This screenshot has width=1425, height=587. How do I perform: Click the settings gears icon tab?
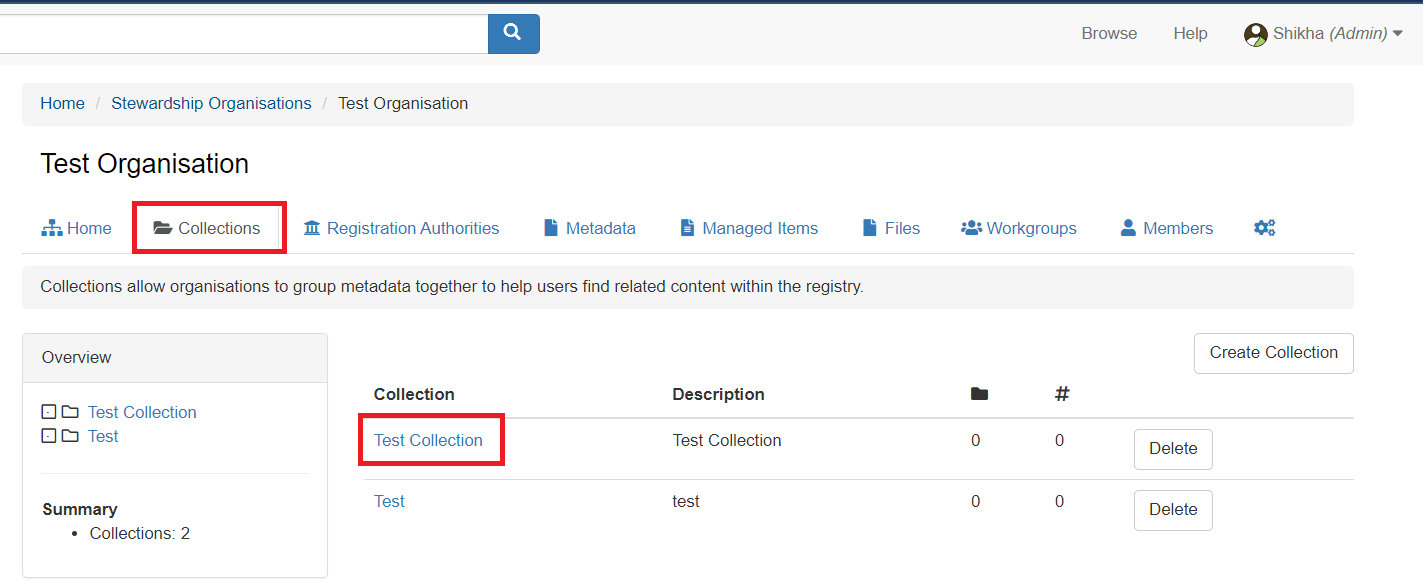click(x=1264, y=228)
